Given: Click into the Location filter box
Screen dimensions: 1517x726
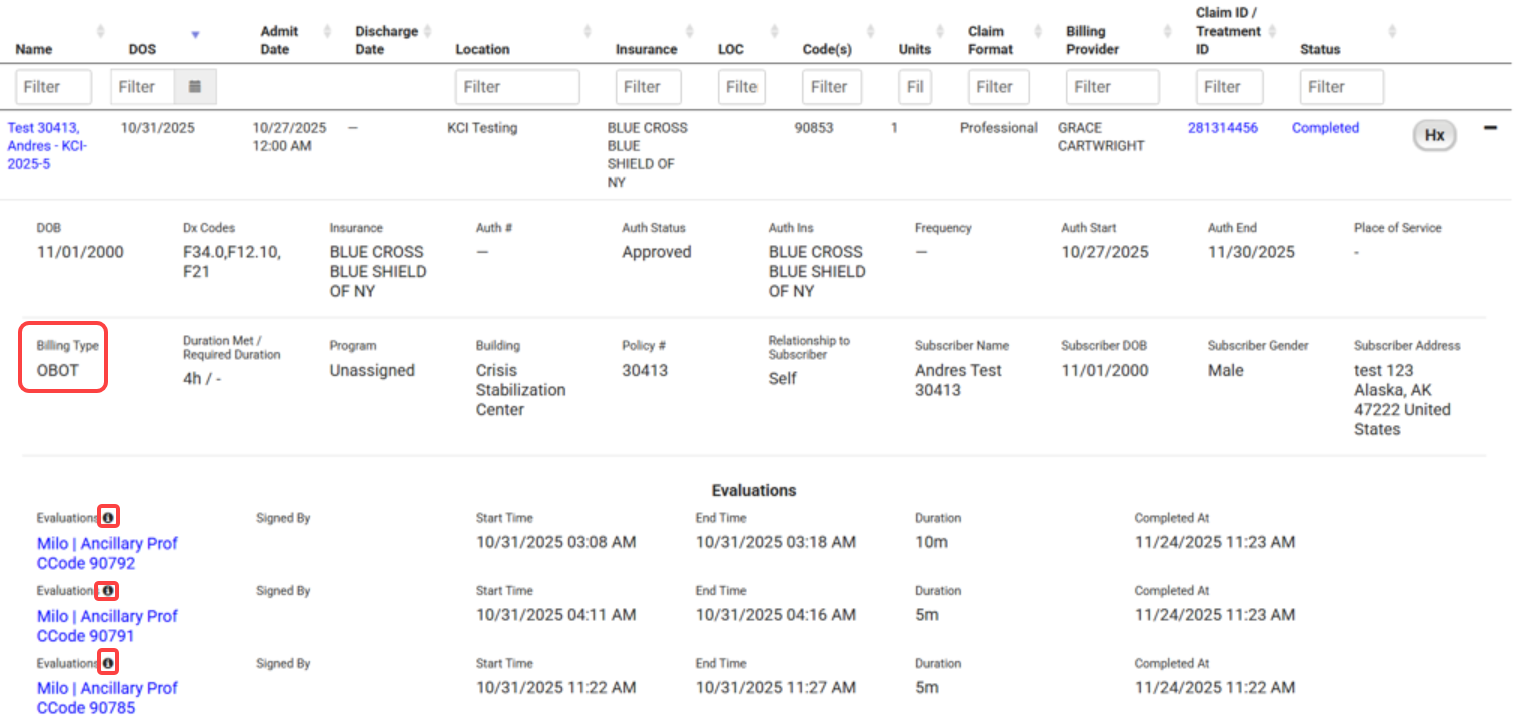Looking at the screenshot, I should coord(516,87).
